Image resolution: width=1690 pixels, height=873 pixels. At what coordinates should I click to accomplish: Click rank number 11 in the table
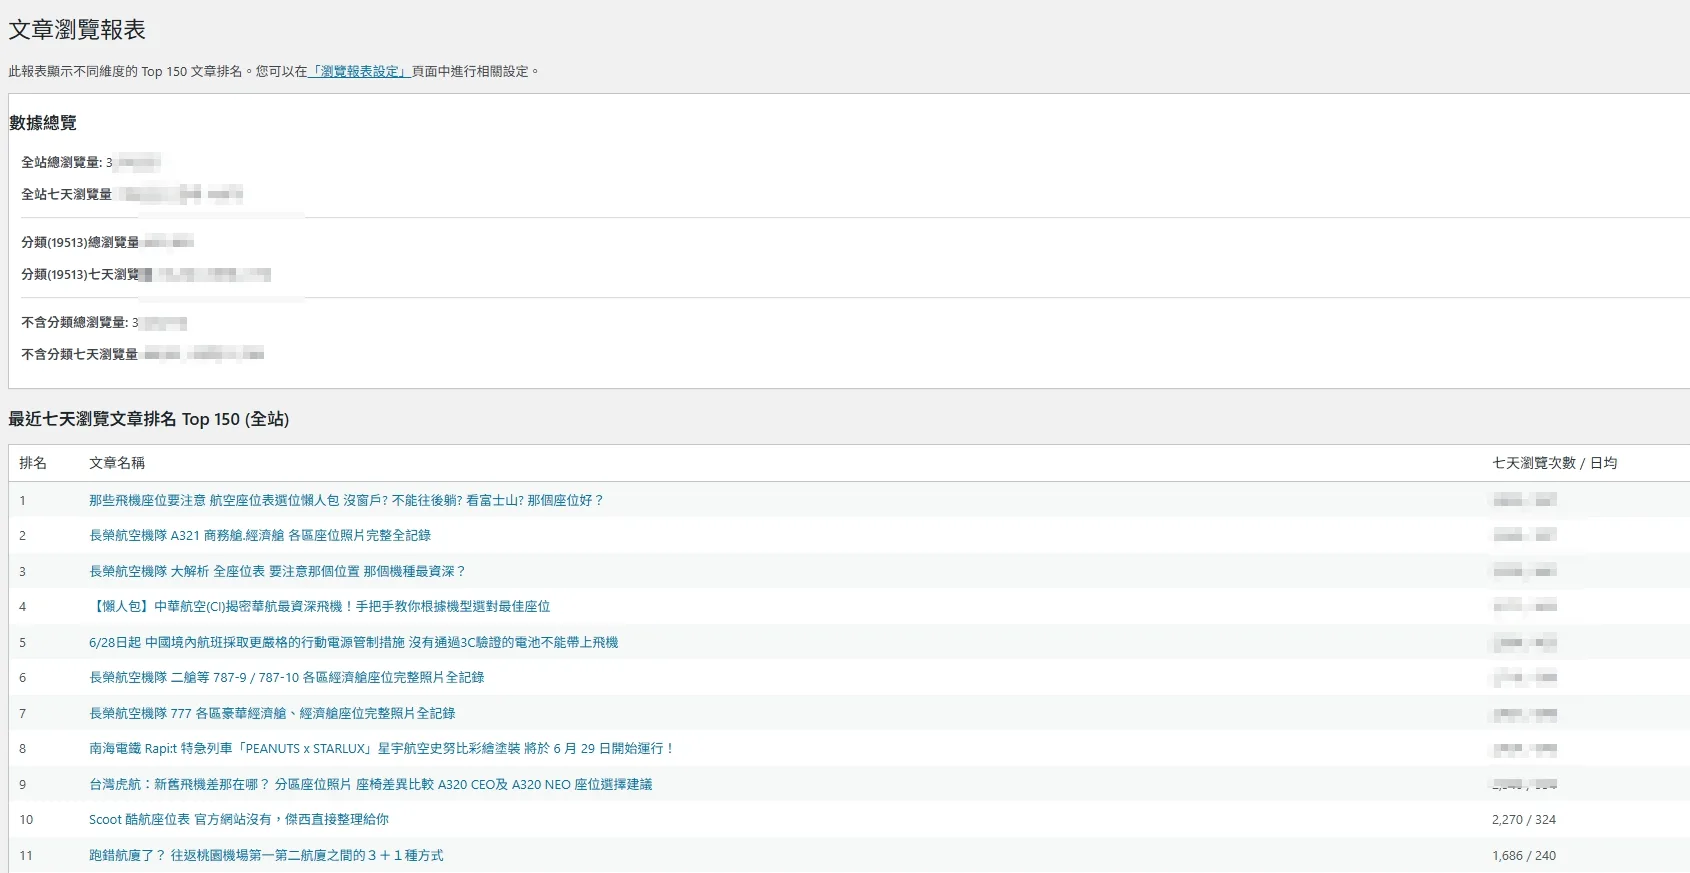[26, 855]
